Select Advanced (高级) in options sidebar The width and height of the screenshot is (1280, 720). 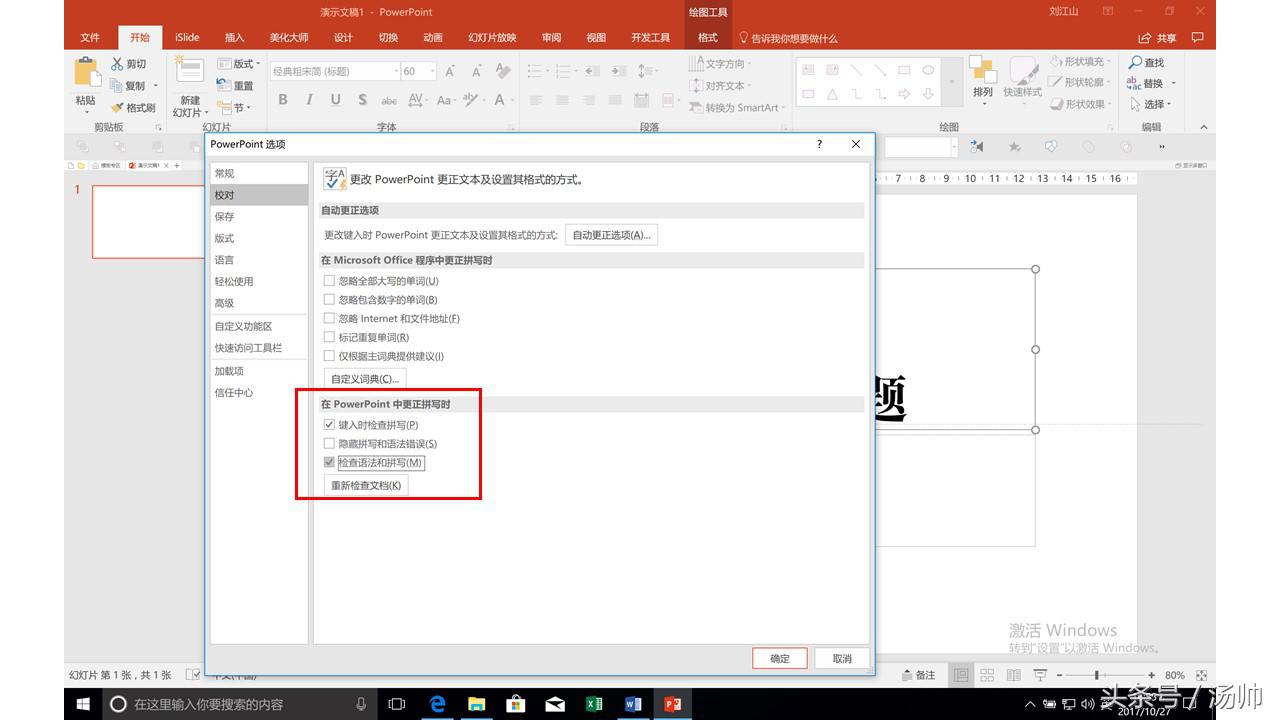(259, 303)
